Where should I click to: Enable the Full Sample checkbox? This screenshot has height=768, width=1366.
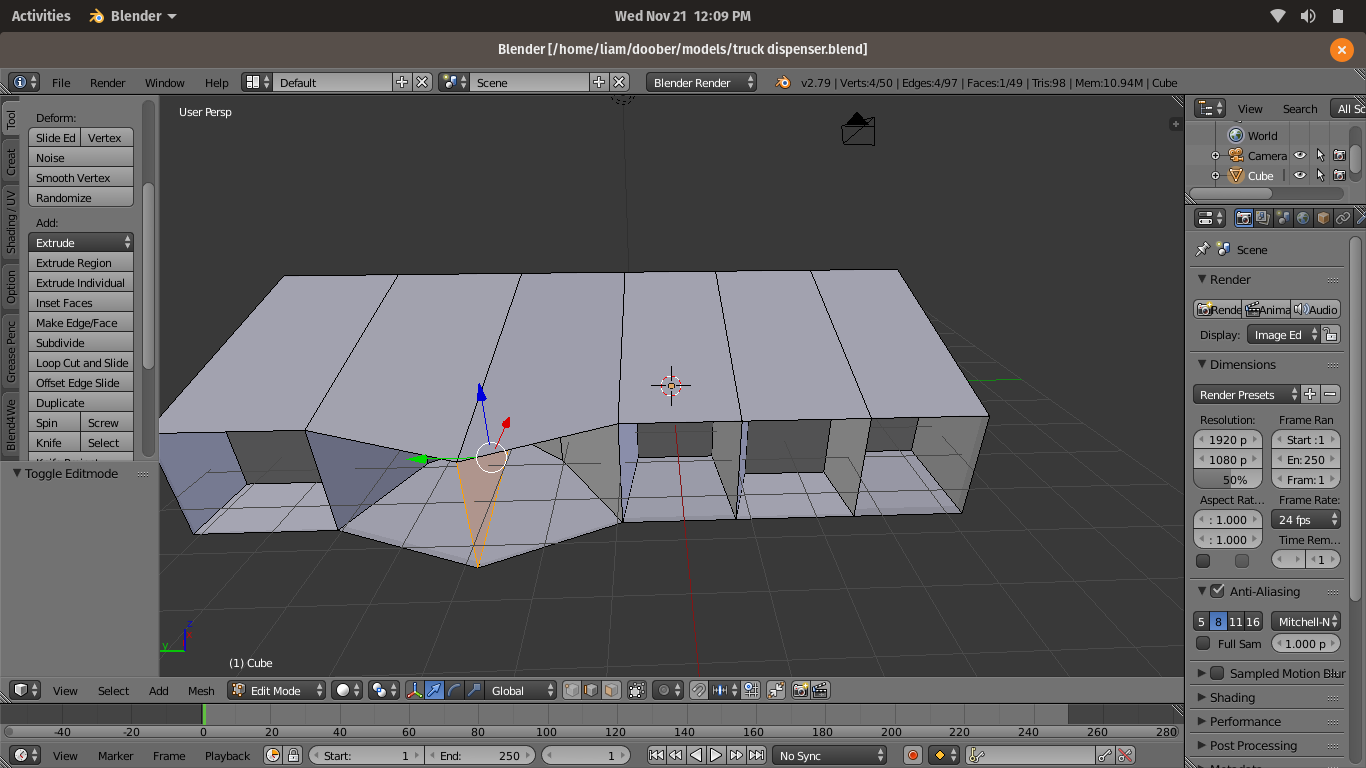click(x=1203, y=644)
